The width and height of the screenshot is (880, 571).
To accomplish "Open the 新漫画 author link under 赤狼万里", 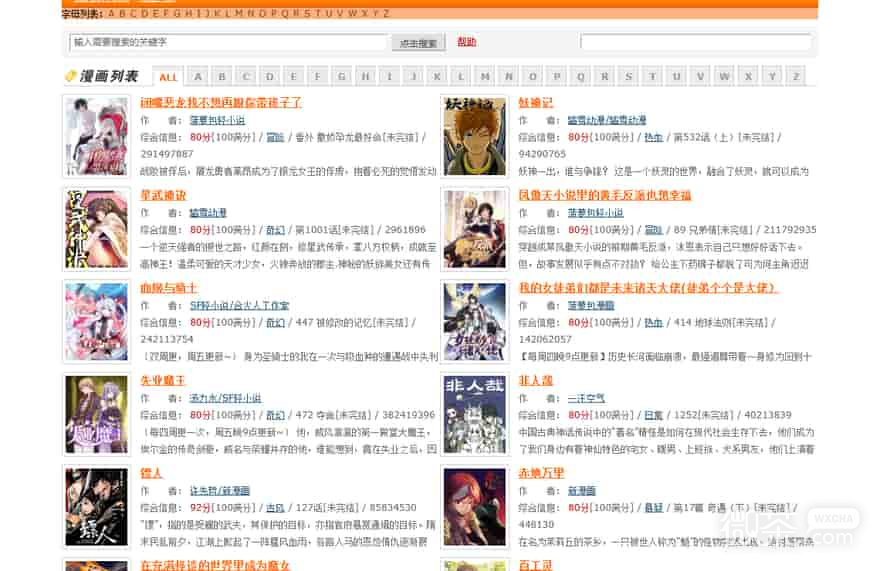I will tap(581, 491).
